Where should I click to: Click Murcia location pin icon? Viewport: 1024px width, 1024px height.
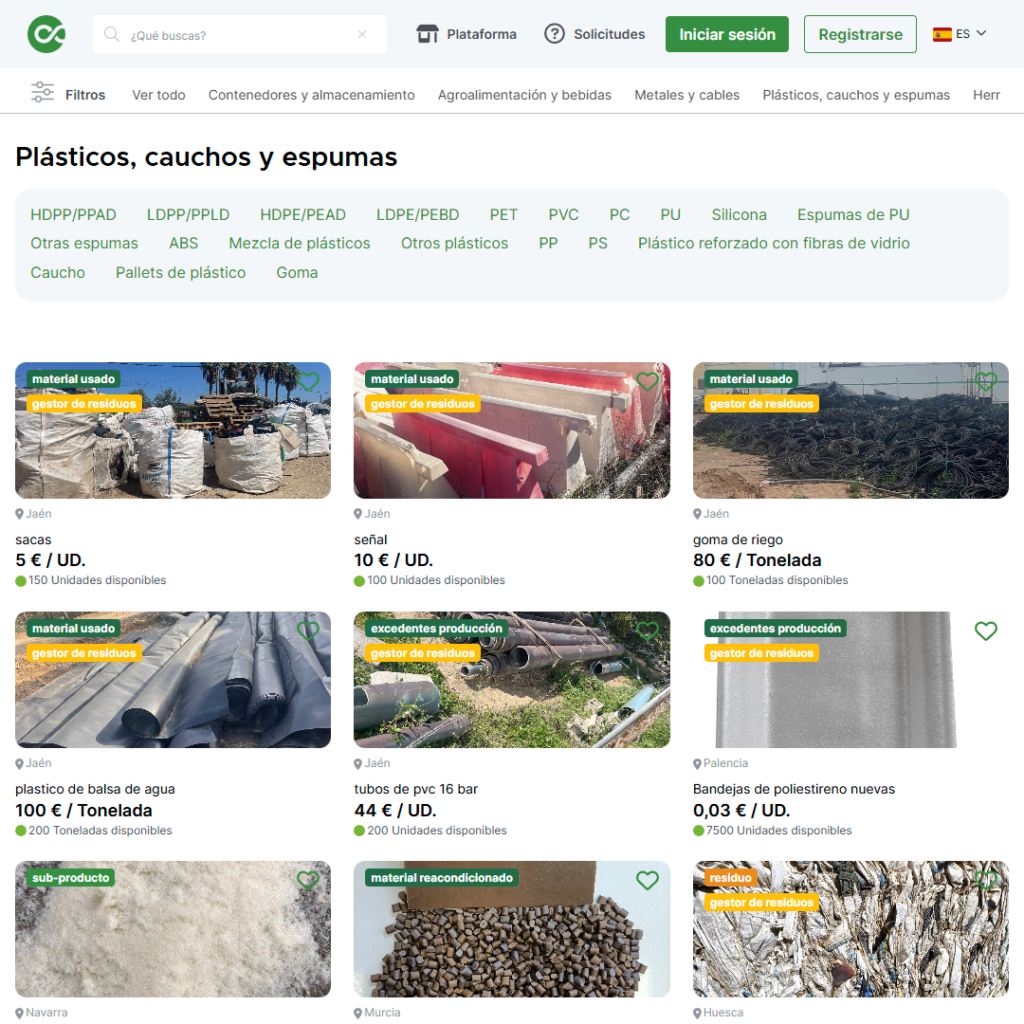tap(358, 1014)
